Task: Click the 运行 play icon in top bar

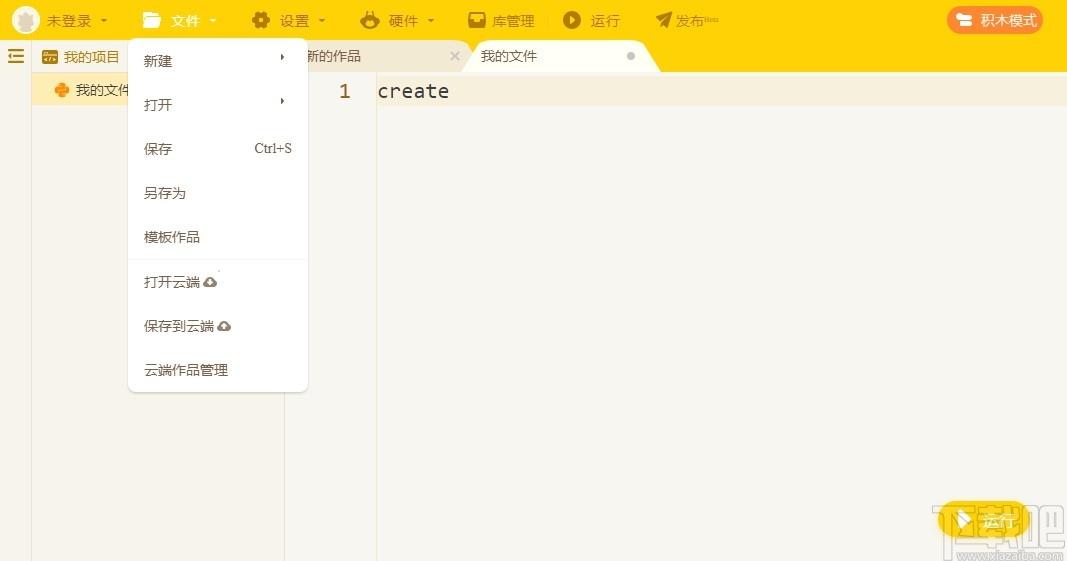Action: click(572, 20)
